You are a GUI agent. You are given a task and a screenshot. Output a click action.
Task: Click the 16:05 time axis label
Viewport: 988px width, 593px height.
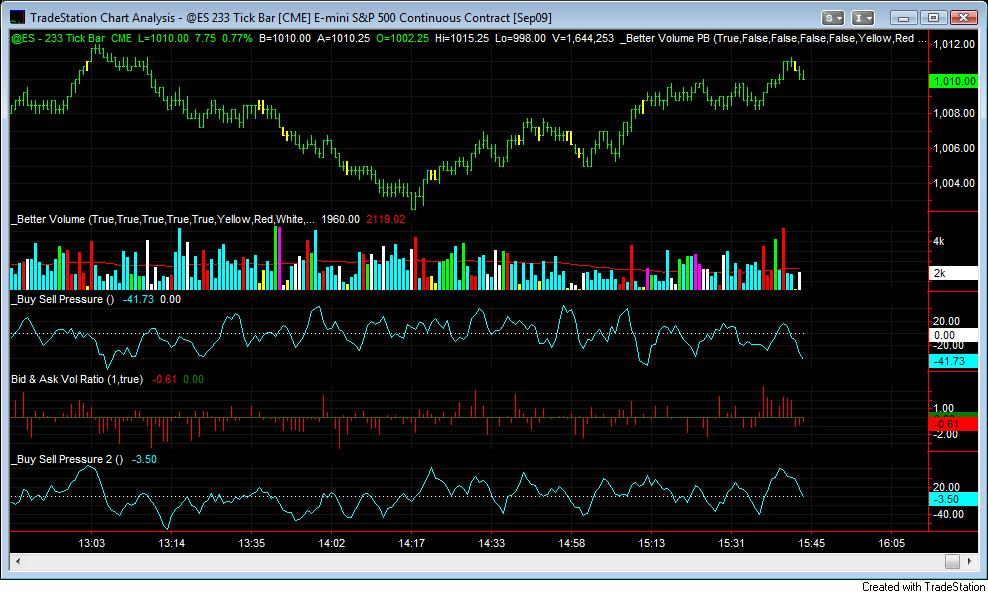tap(892, 543)
